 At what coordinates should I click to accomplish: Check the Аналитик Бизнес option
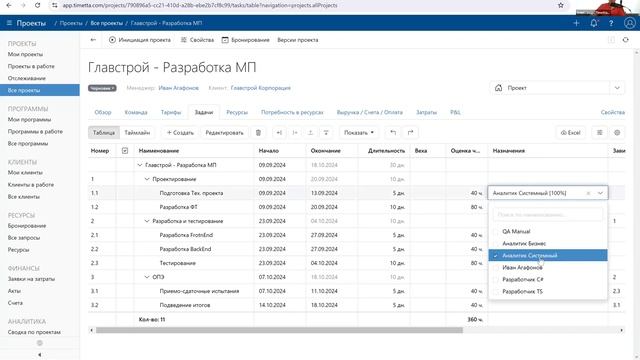496,244
